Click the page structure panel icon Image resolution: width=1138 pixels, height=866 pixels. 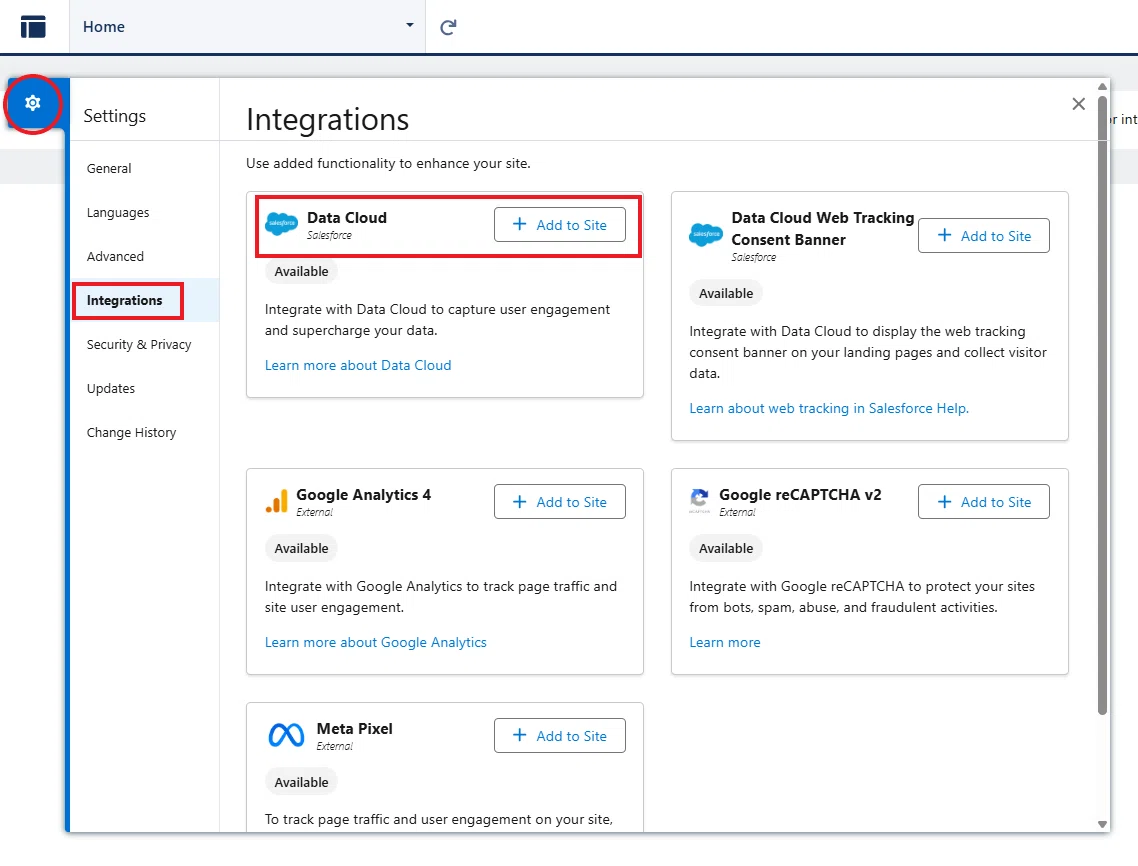[x=33, y=27]
